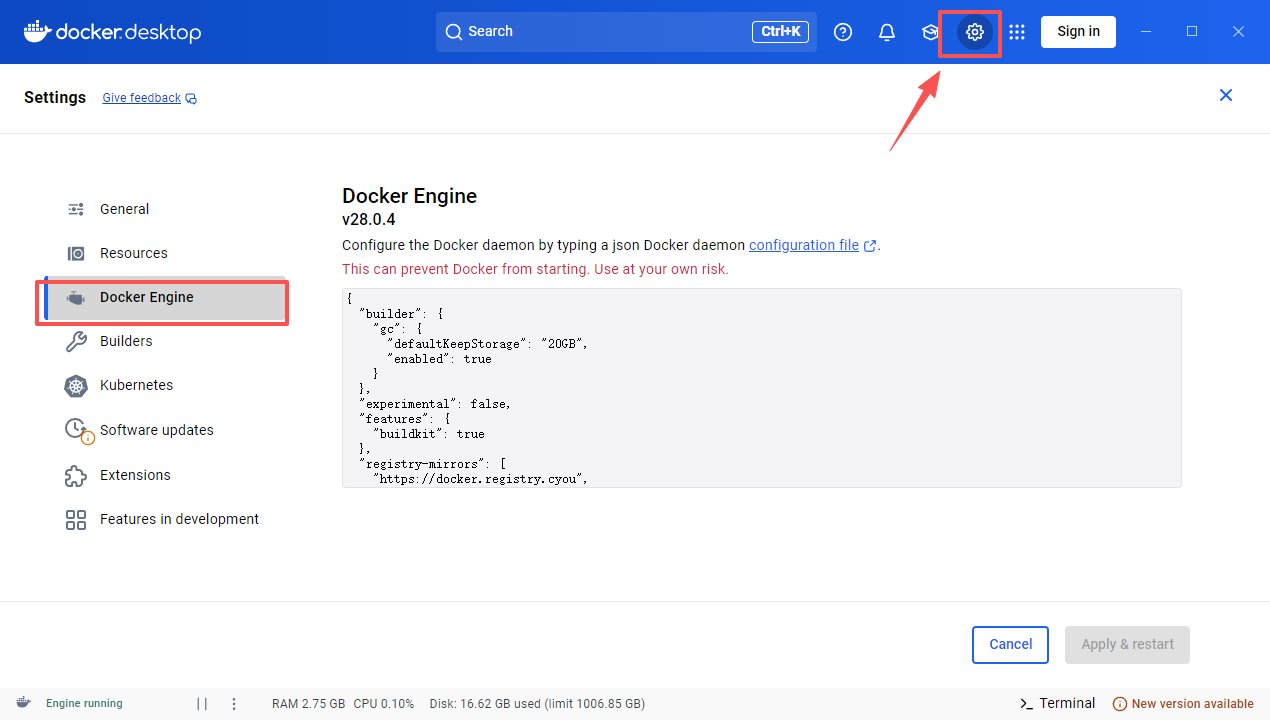The width and height of the screenshot is (1270, 720).
Task: Click the Sign in button
Action: pos(1078,31)
